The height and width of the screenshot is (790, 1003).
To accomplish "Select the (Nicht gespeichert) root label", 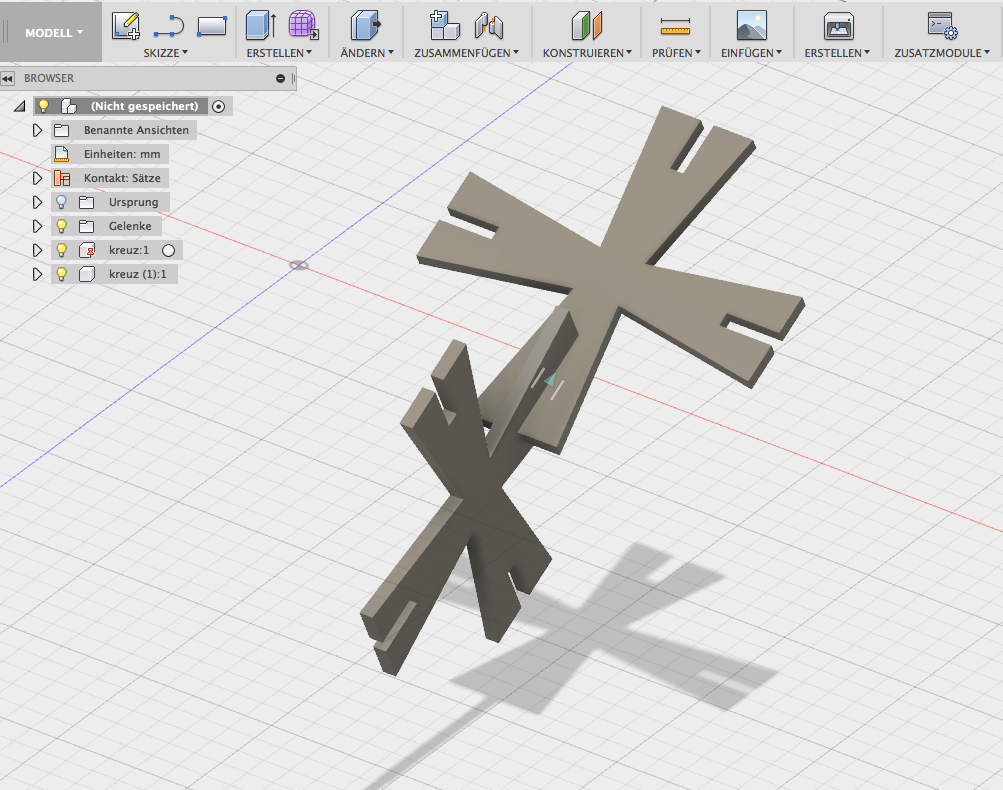I will (145, 106).
